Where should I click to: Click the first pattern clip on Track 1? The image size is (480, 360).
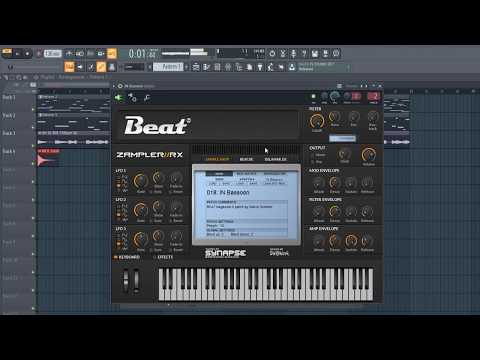tap(73, 103)
